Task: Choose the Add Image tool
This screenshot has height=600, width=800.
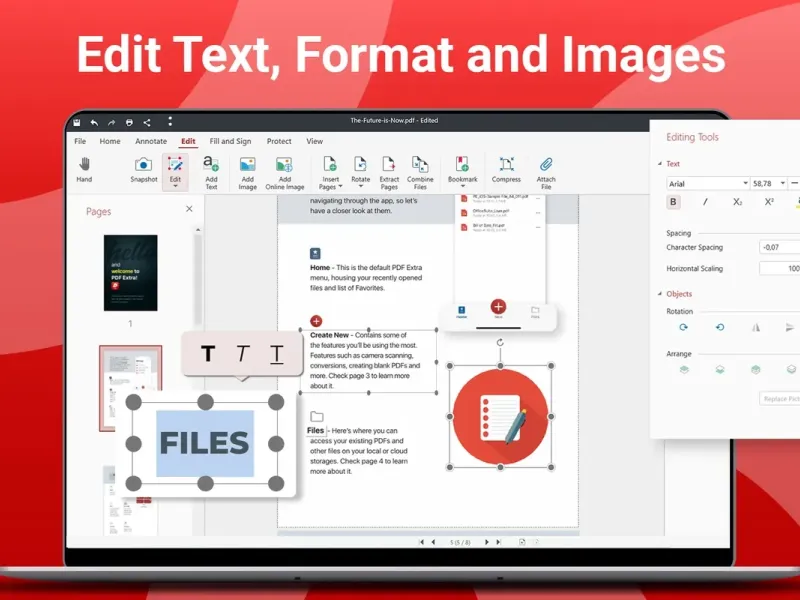Action: [247, 173]
